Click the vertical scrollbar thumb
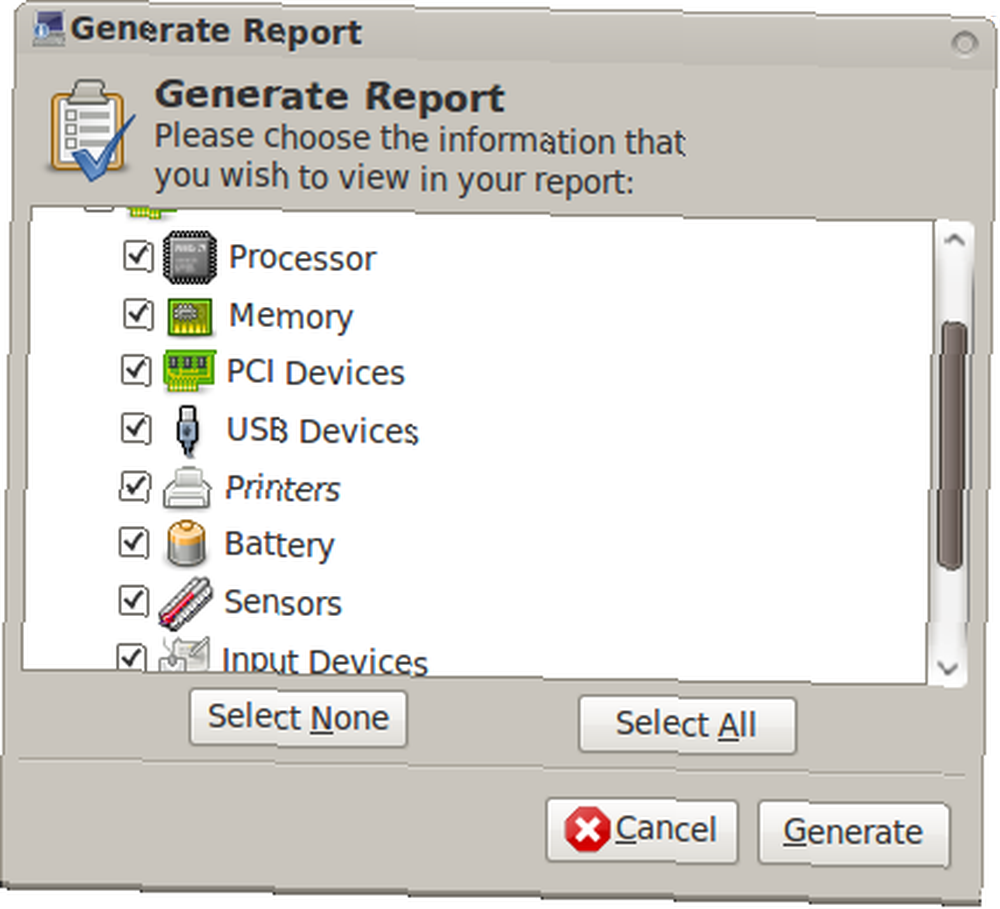The height and width of the screenshot is (909, 1000). [x=952, y=445]
